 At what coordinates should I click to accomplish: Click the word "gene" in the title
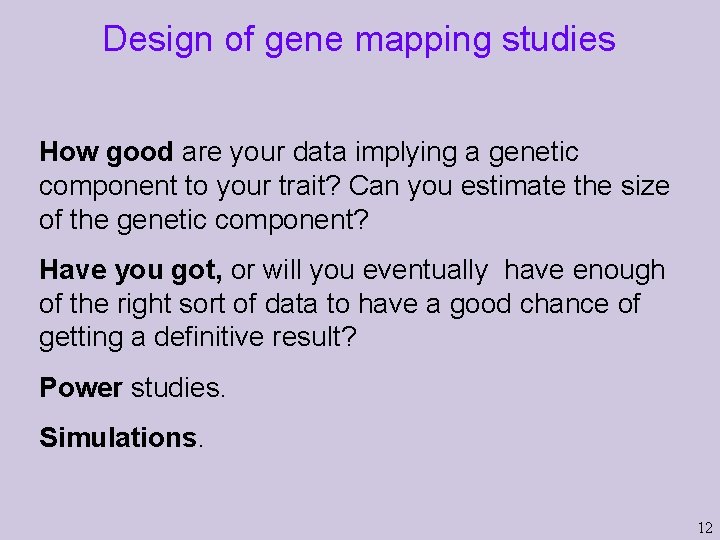[303, 39]
